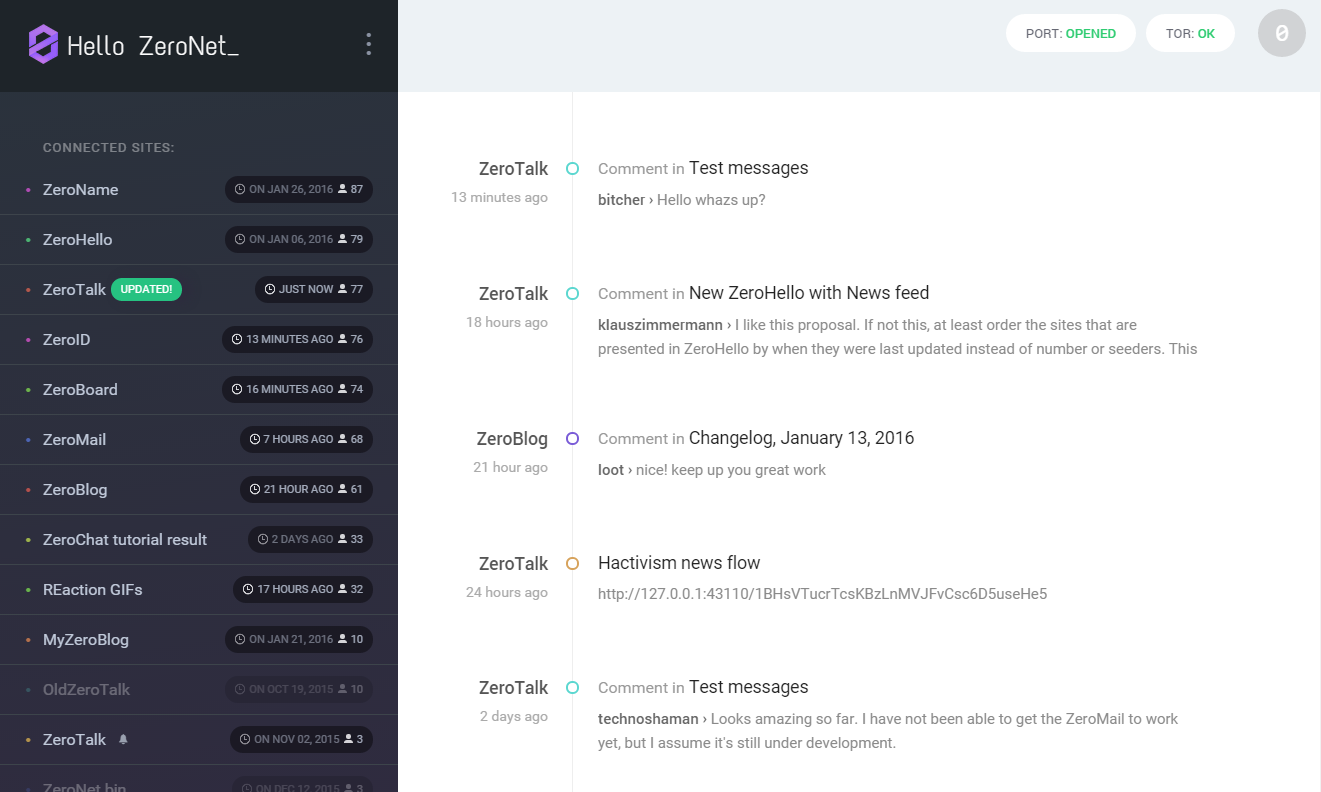Click the peer count person icon on ZeroName badge
The width and height of the screenshot is (1321, 792).
click(x=344, y=189)
